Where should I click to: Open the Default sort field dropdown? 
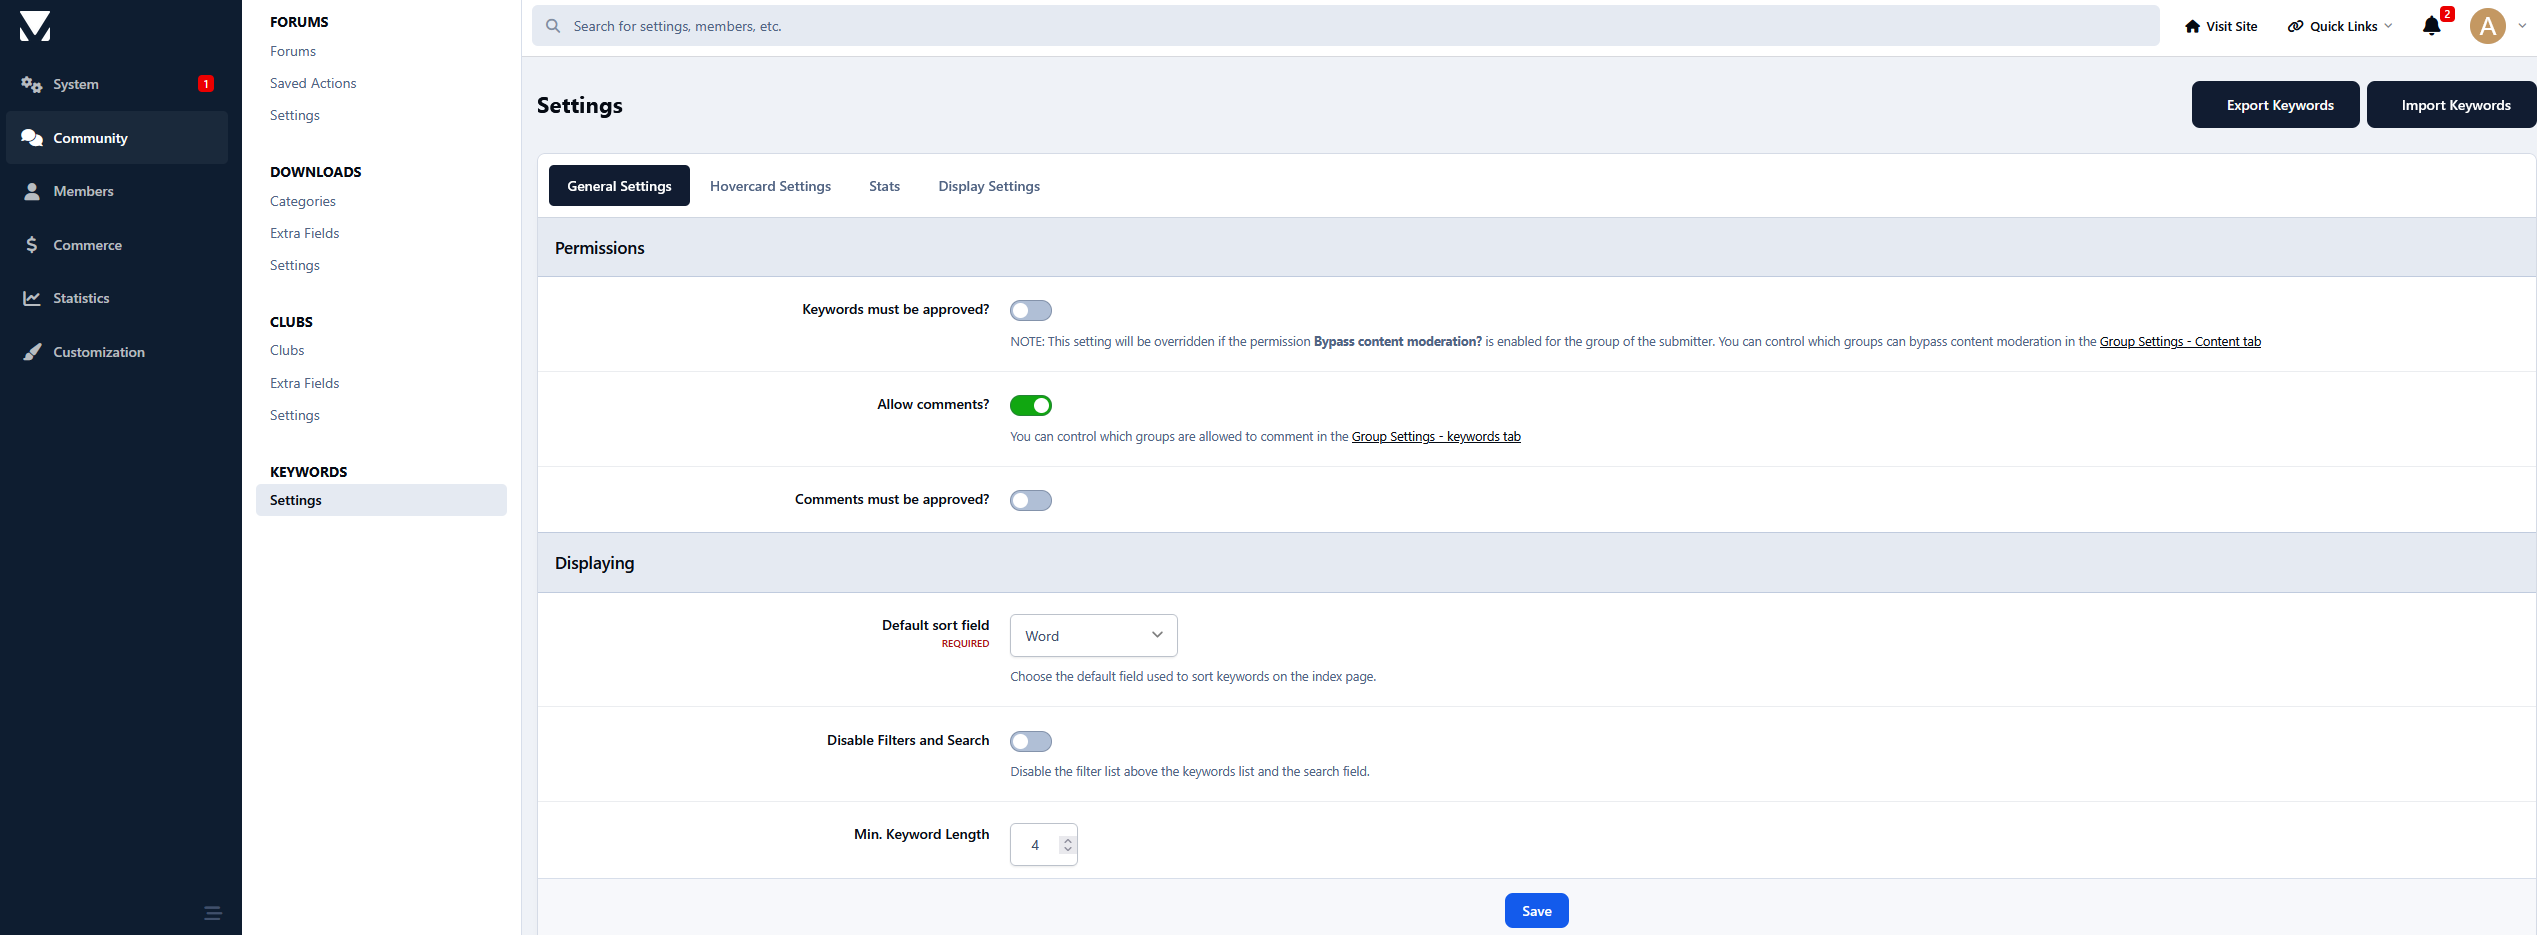[x=1093, y=636]
